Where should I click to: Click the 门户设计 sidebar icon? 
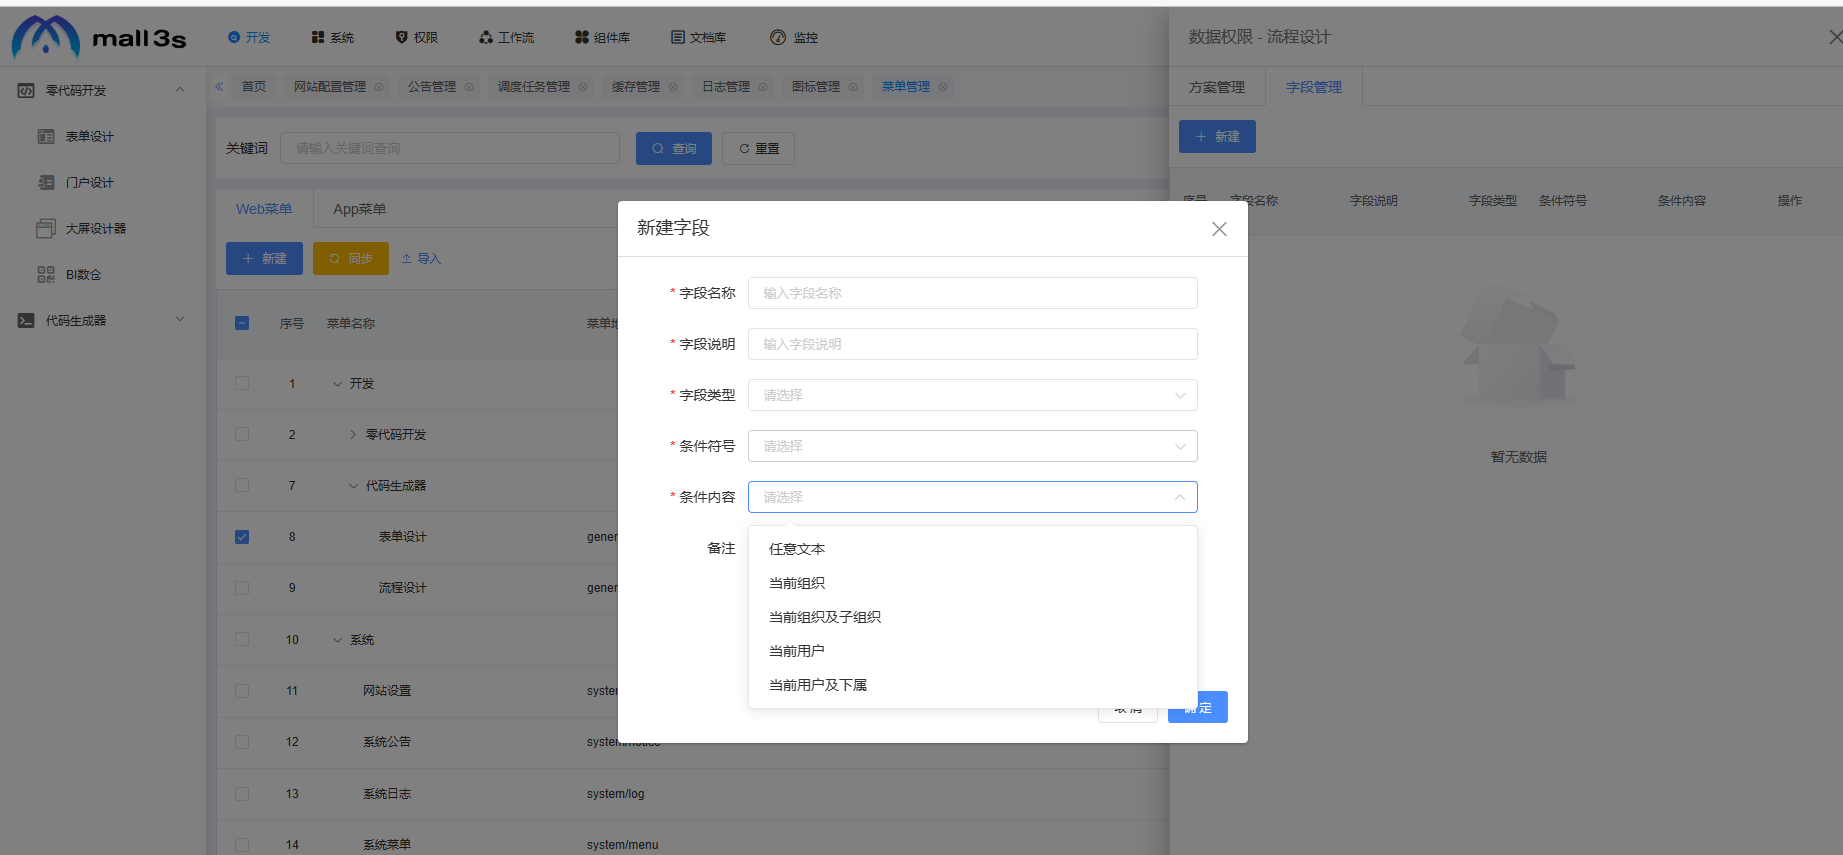tap(46, 182)
